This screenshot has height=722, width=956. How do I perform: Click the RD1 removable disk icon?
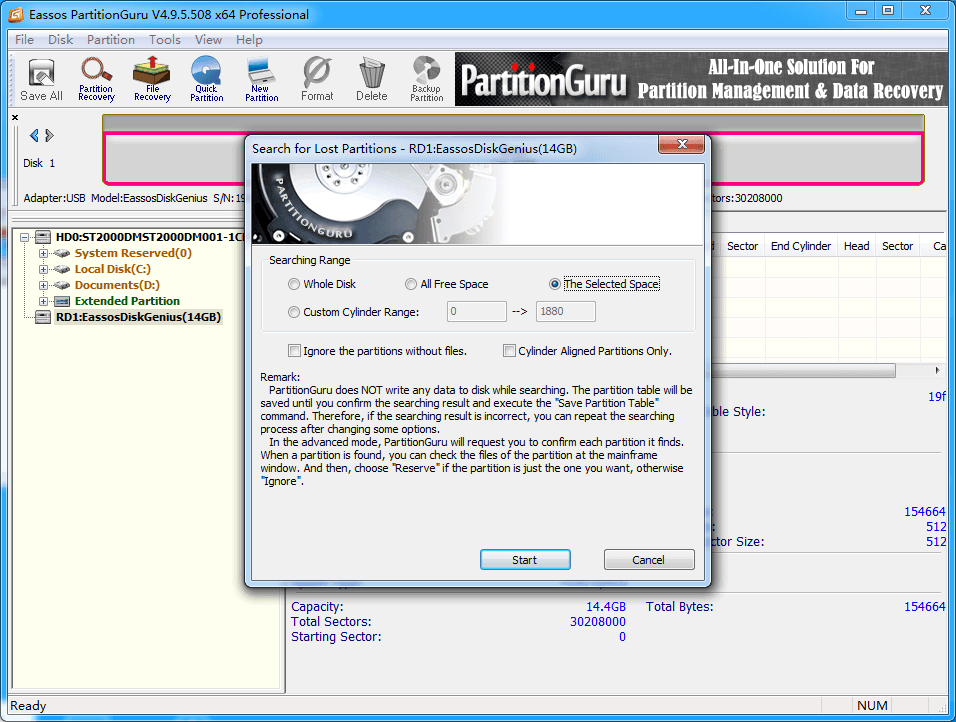coord(43,317)
